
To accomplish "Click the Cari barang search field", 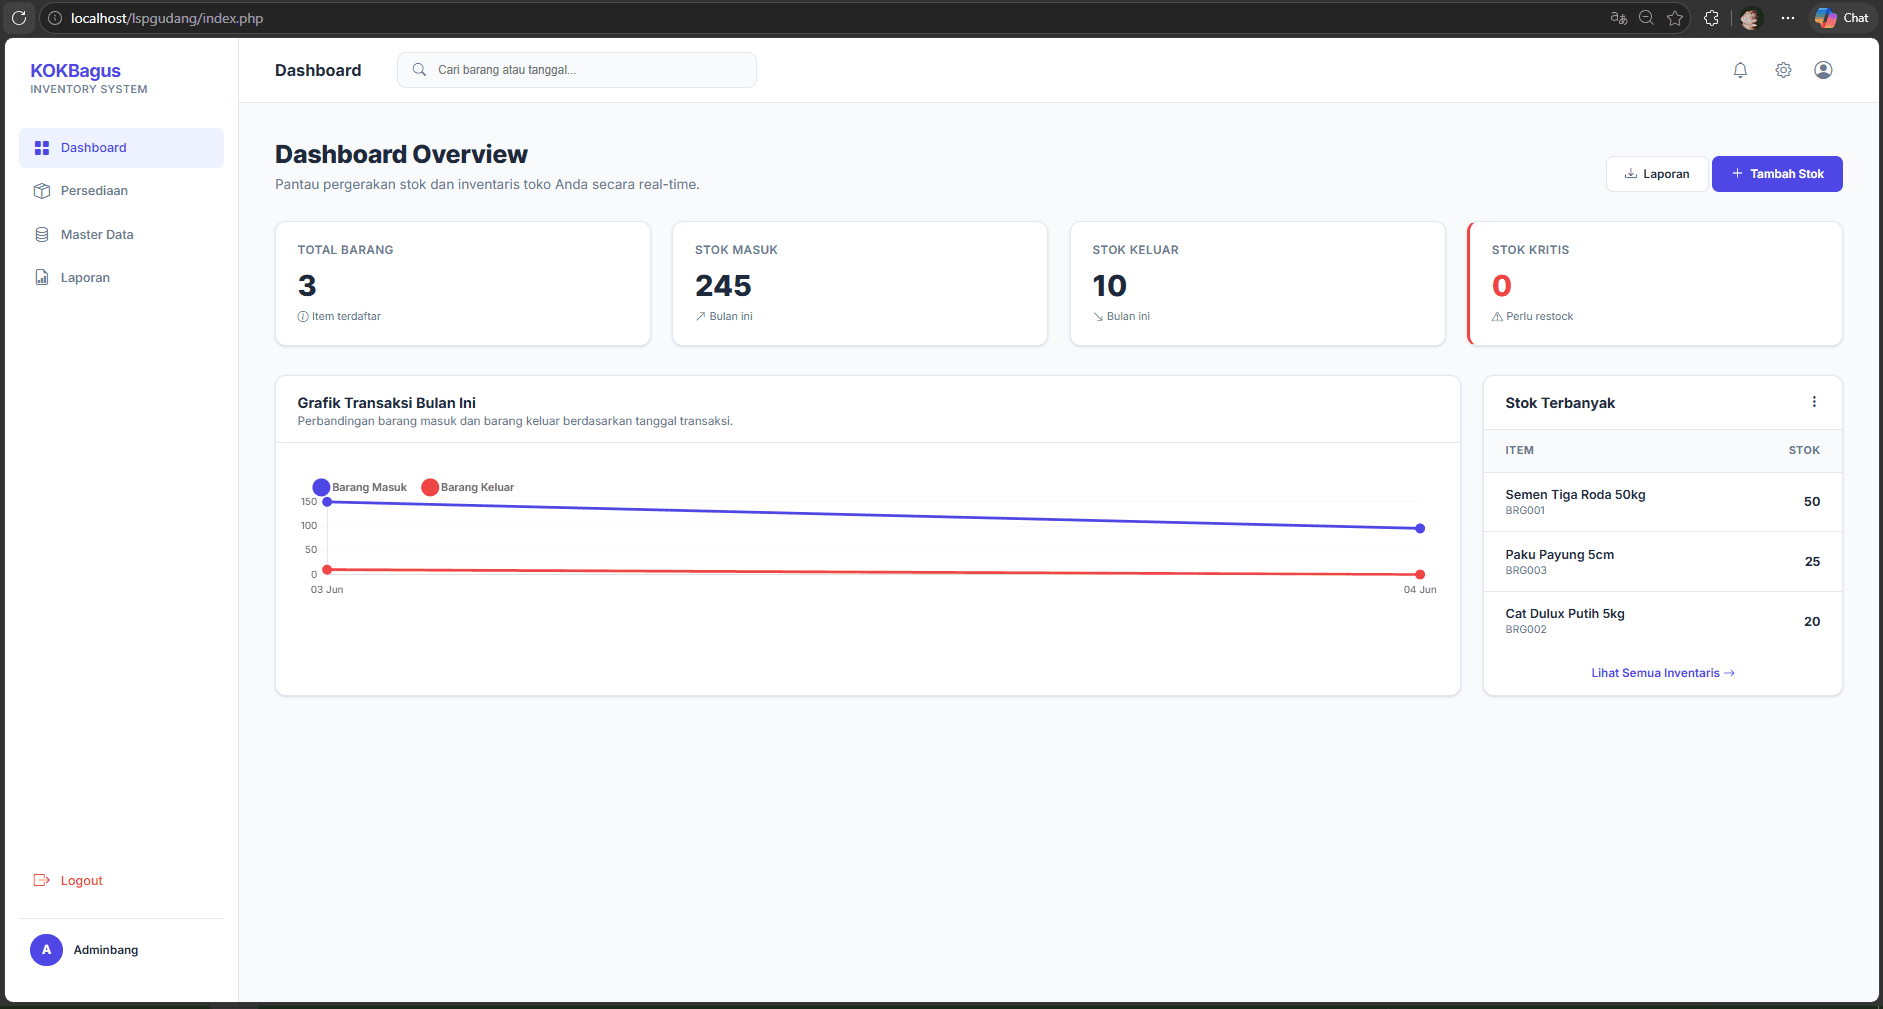I will pos(577,70).
